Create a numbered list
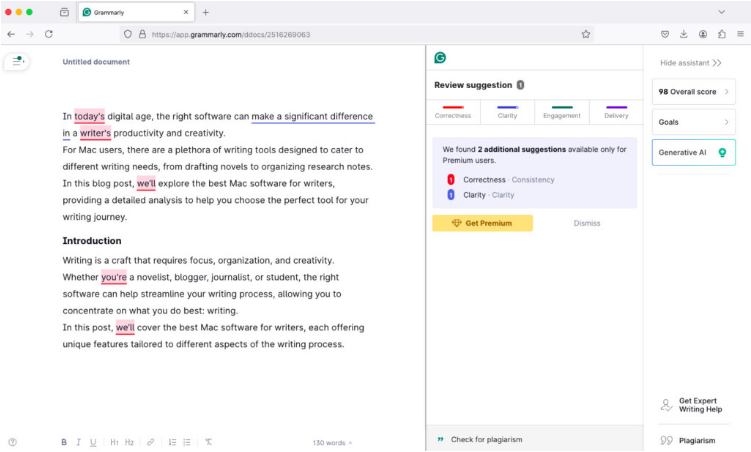This screenshot has width=751, height=452. pyautogui.click(x=172, y=441)
